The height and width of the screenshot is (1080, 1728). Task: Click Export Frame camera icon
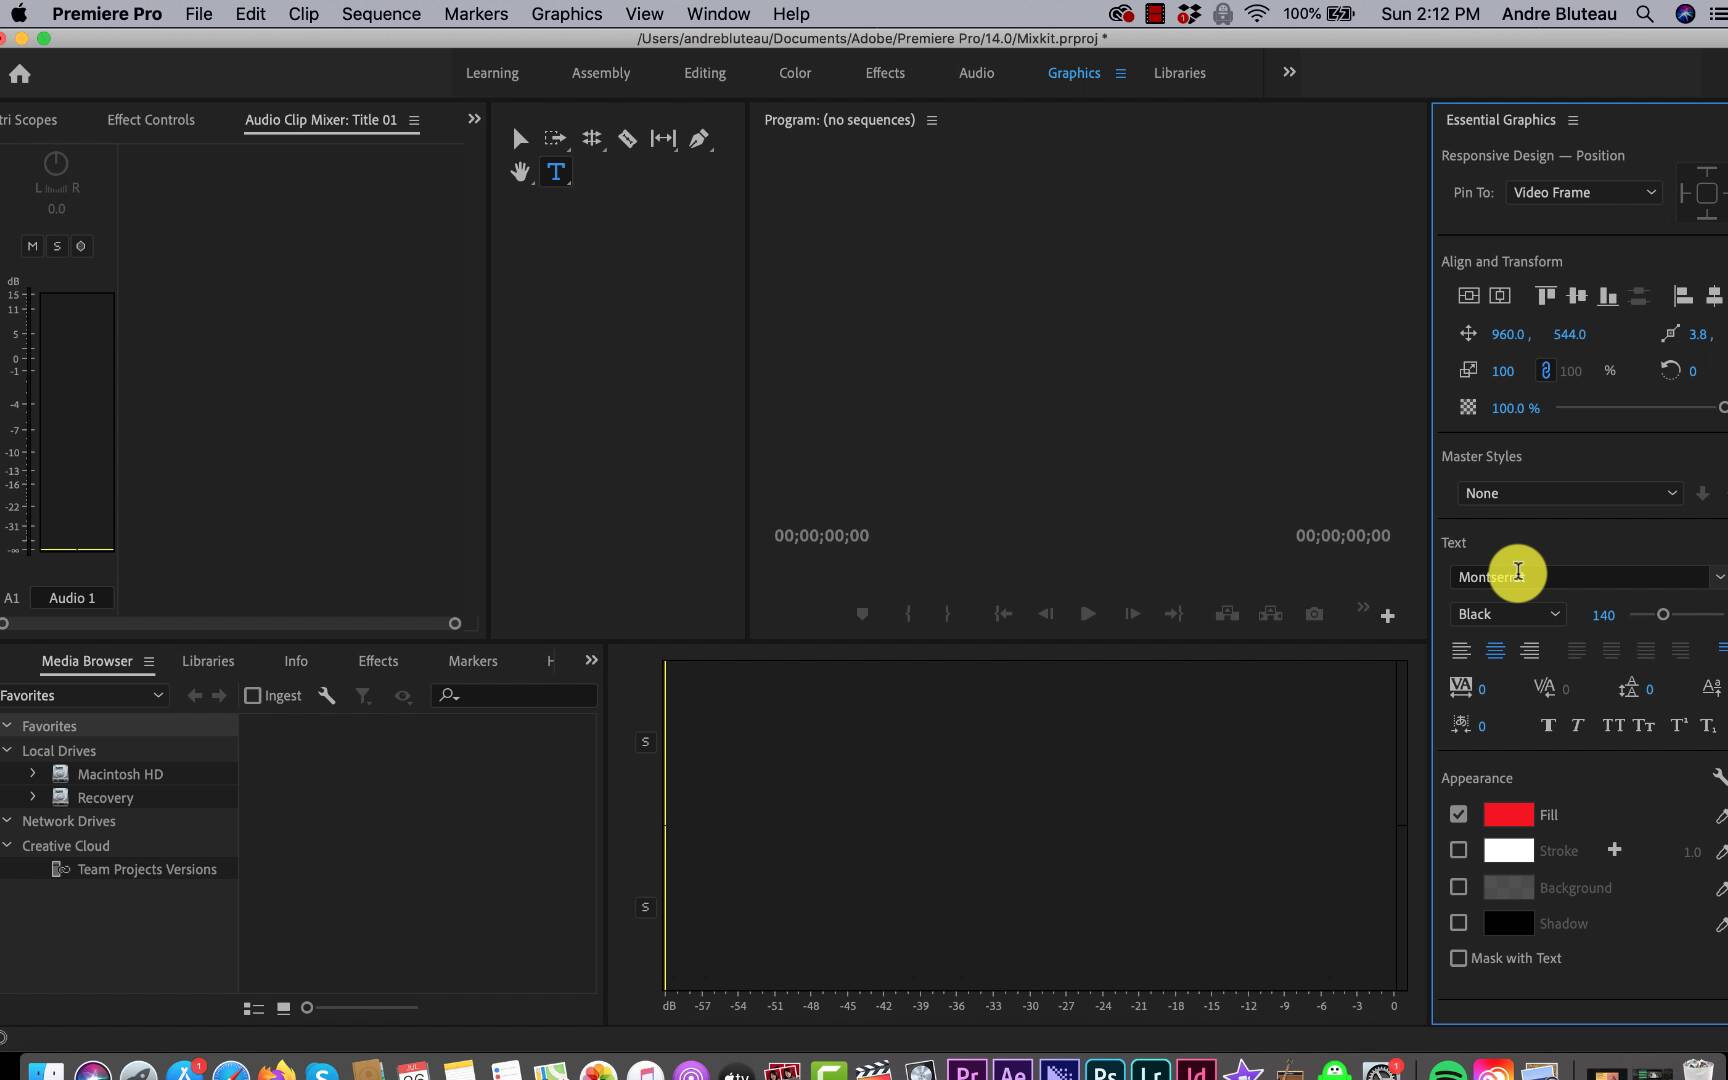coord(1314,614)
